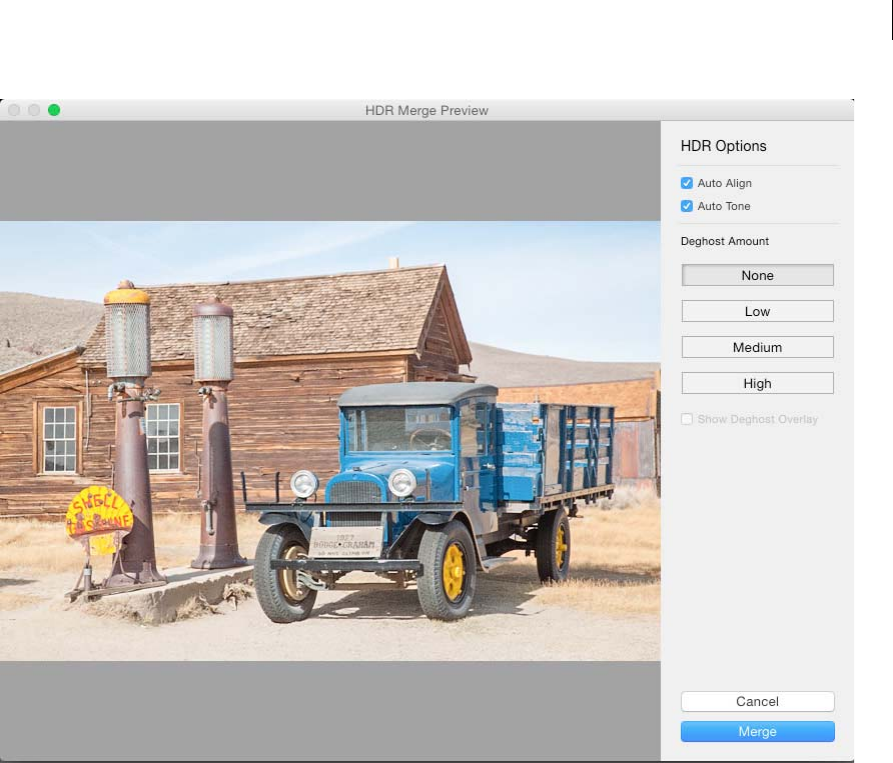The image size is (893, 763).
Task: Cancel the HDR merge
Action: [757, 702]
